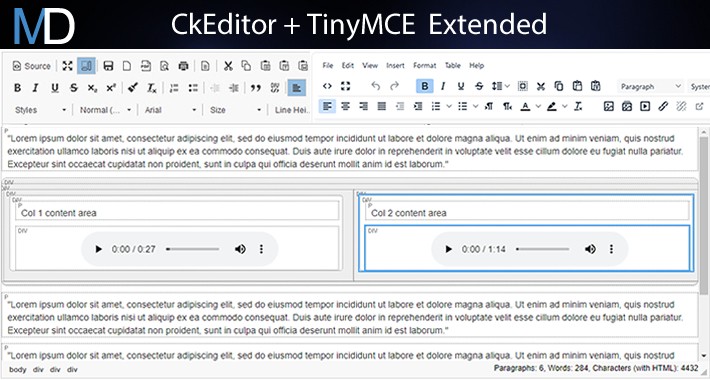Image resolution: width=710 pixels, height=380 pixels.
Task: Open TinyMCE File menu
Action: [328, 65]
